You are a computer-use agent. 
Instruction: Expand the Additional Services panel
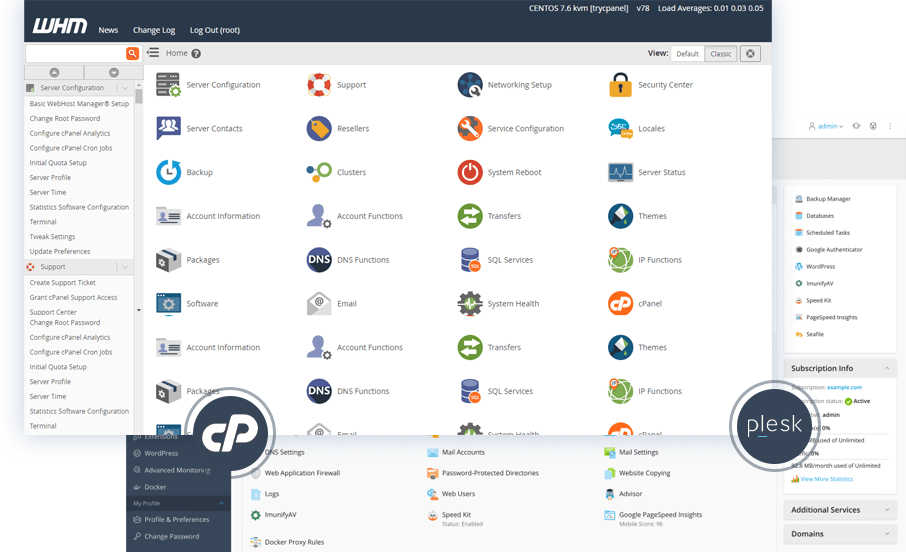click(x=887, y=510)
